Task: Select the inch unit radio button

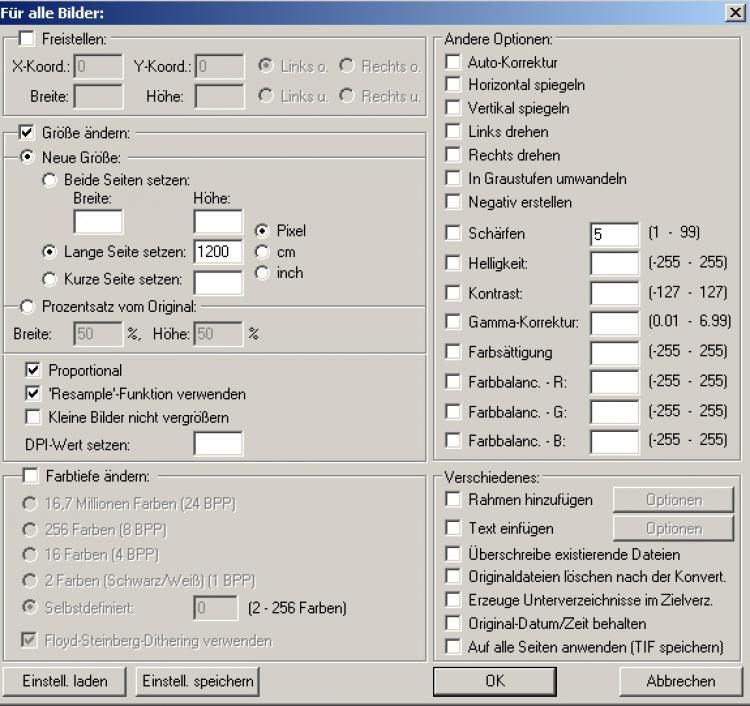Action: (x=262, y=272)
